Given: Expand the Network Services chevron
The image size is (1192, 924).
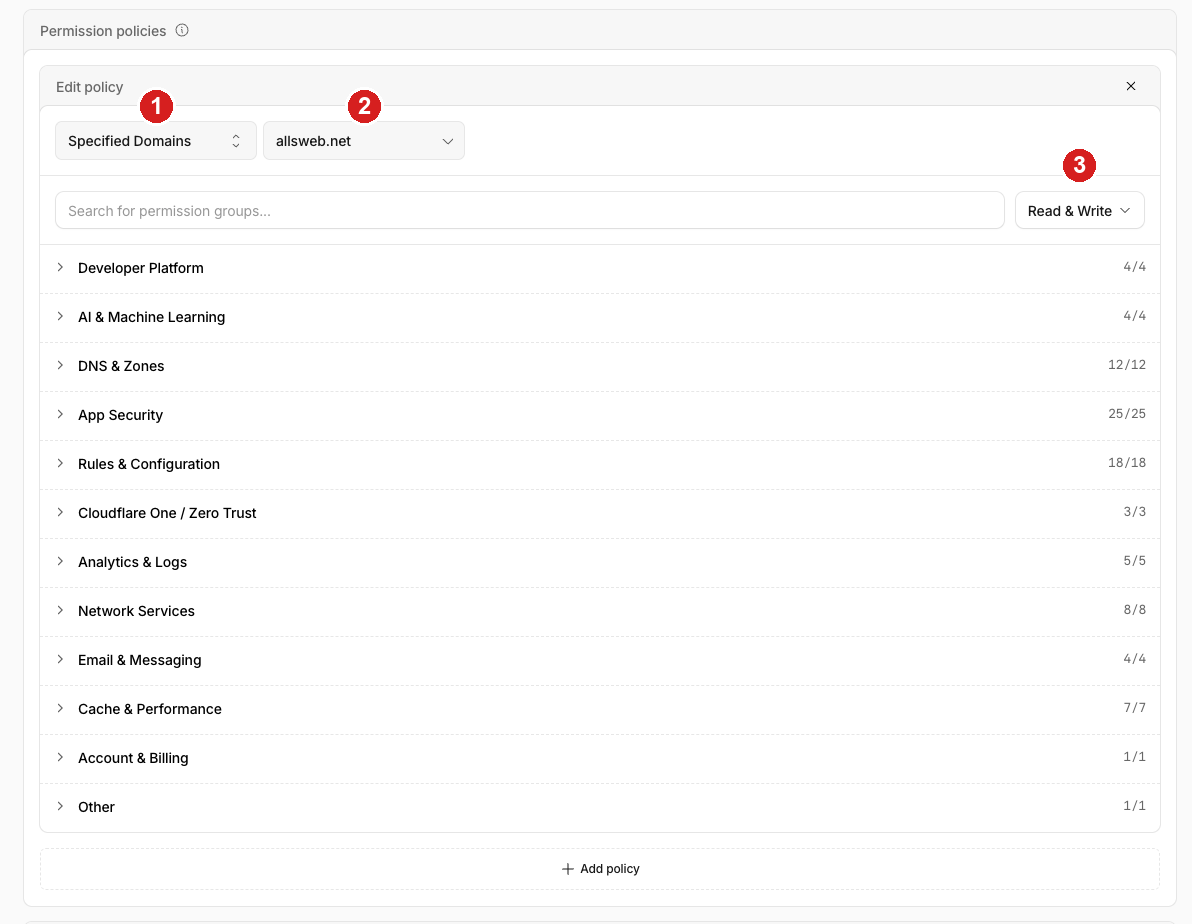Looking at the screenshot, I should (60, 611).
